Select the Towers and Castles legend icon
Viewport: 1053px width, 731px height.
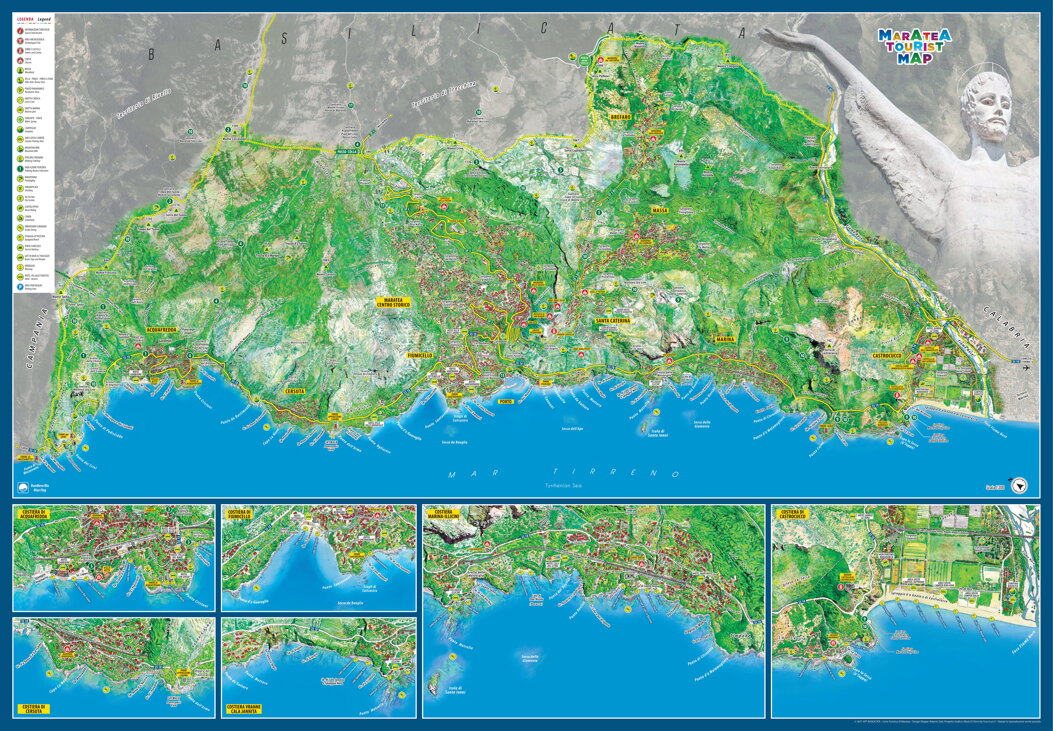[x=20, y=50]
